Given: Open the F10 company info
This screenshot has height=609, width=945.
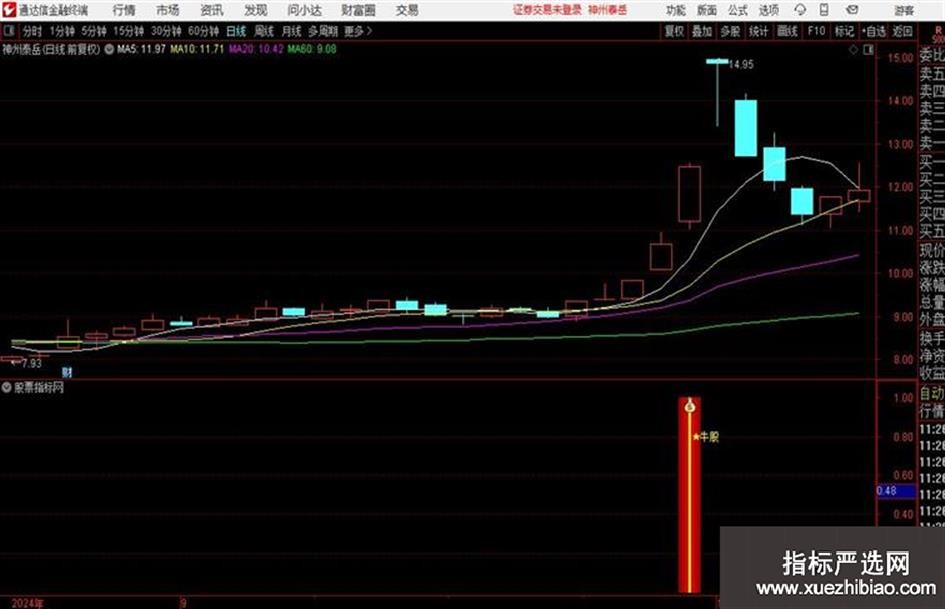Looking at the screenshot, I should pyautogui.click(x=816, y=31).
